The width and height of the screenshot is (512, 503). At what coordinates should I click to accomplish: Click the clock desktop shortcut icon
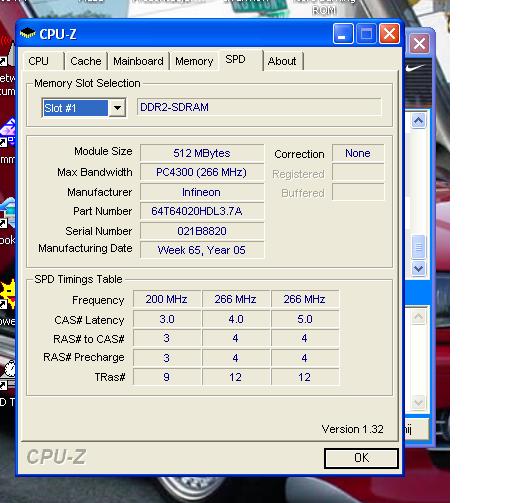point(9,369)
